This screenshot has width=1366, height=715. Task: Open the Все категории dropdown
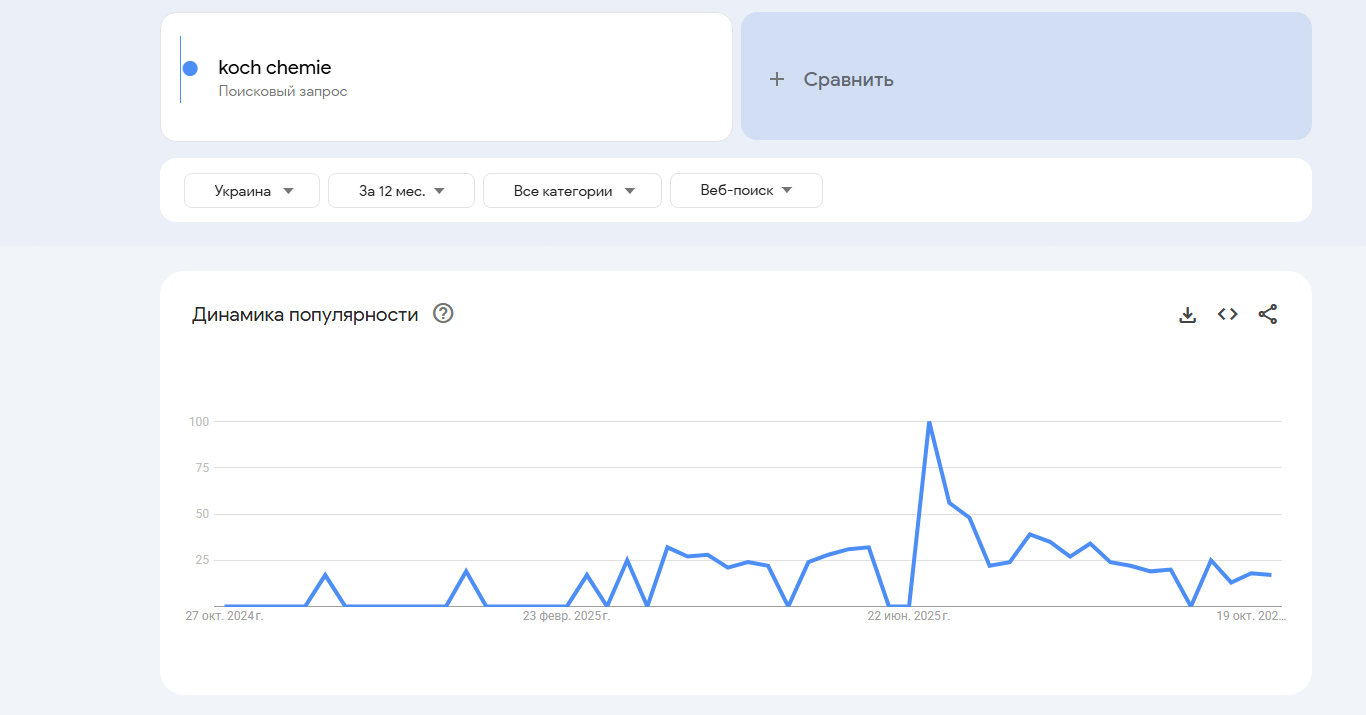pyautogui.click(x=572, y=191)
